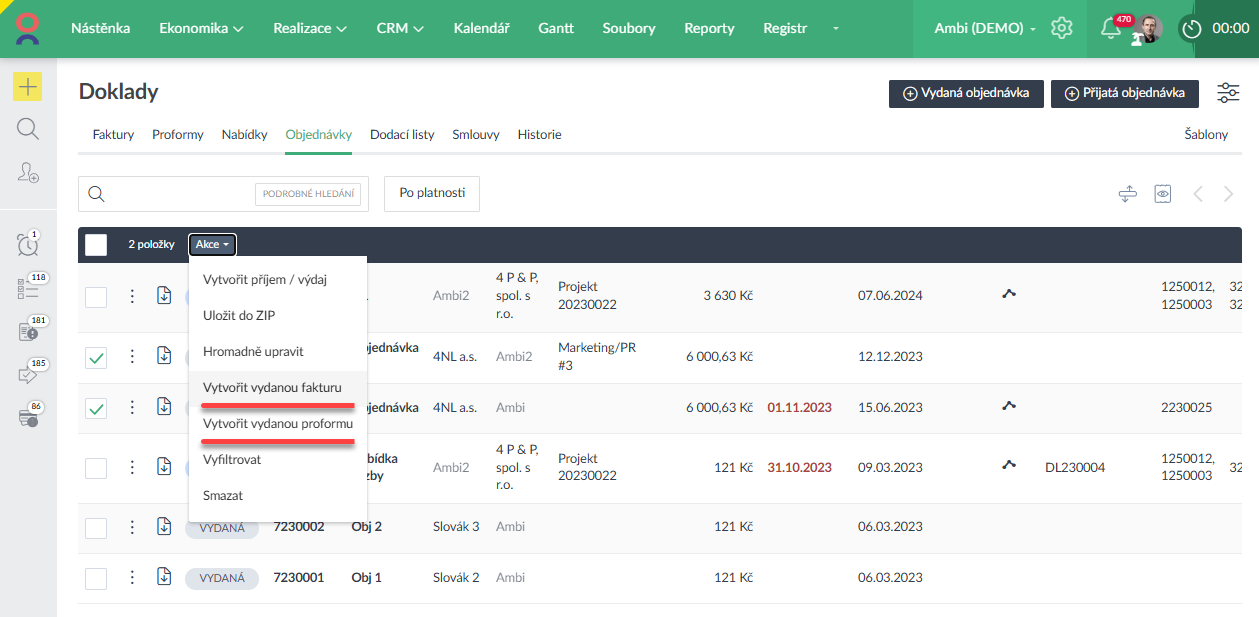
Task: Check the checkbox for order 7230001
Action: tap(96, 578)
